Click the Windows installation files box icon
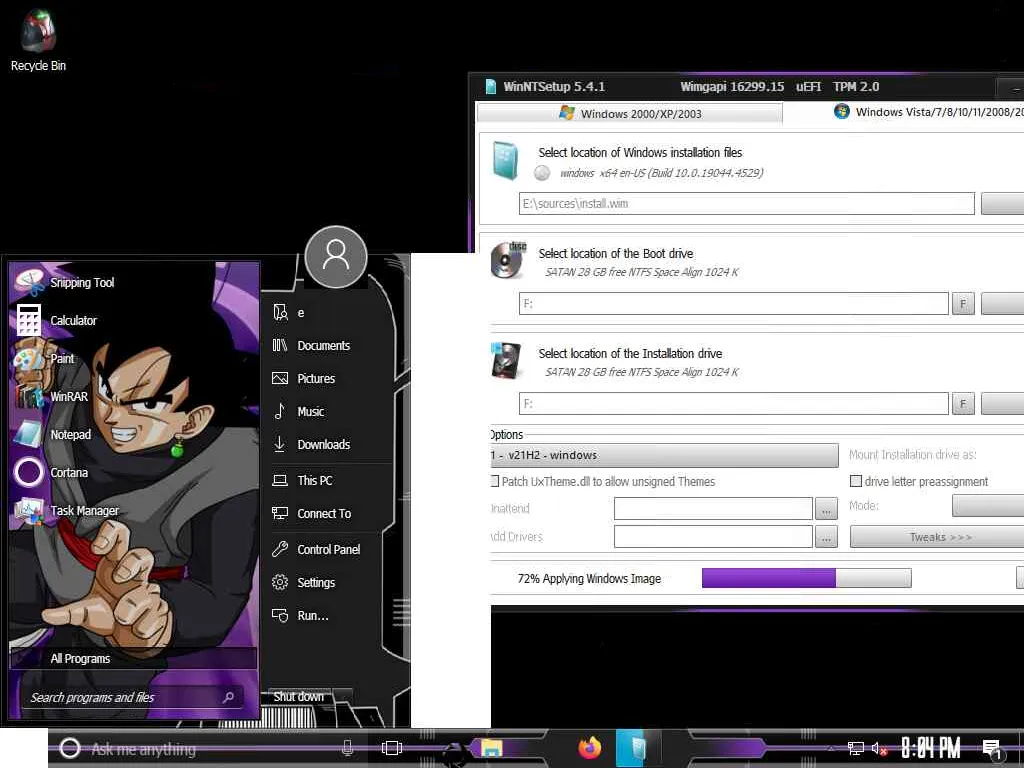 (x=505, y=161)
